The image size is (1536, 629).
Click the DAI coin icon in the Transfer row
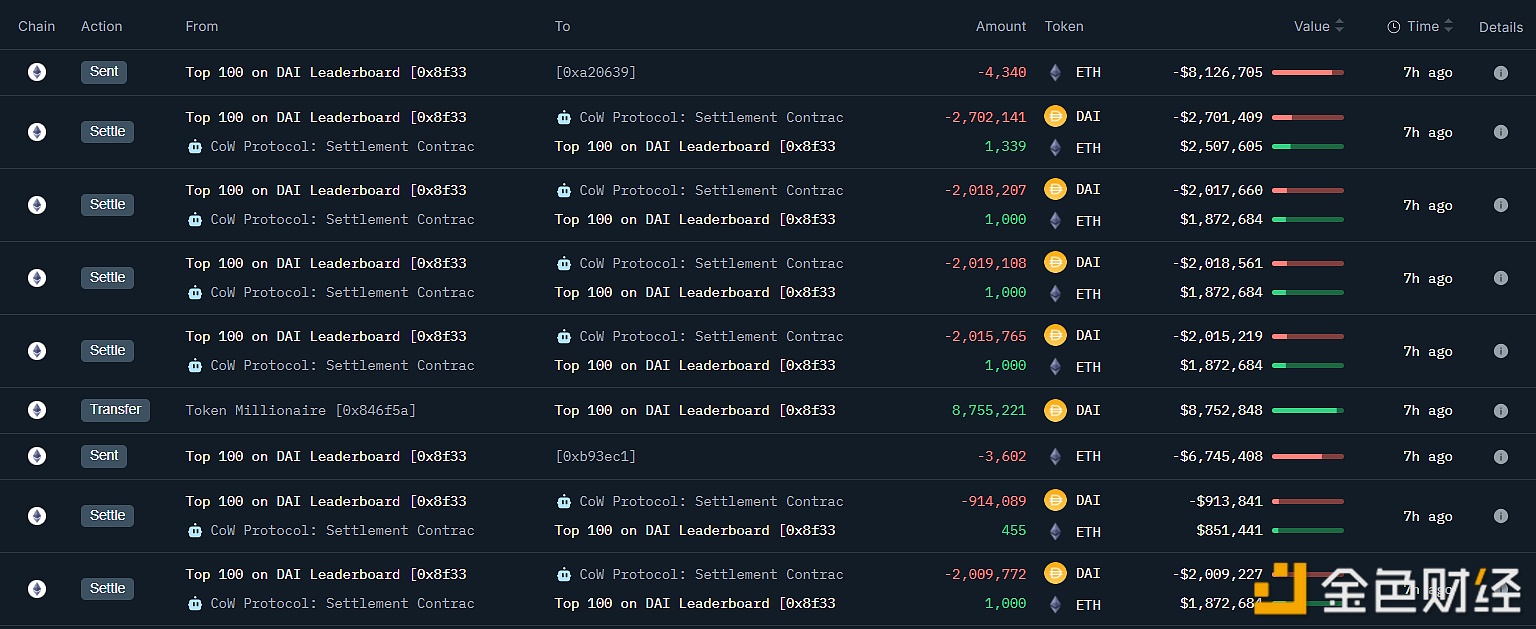(1055, 410)
